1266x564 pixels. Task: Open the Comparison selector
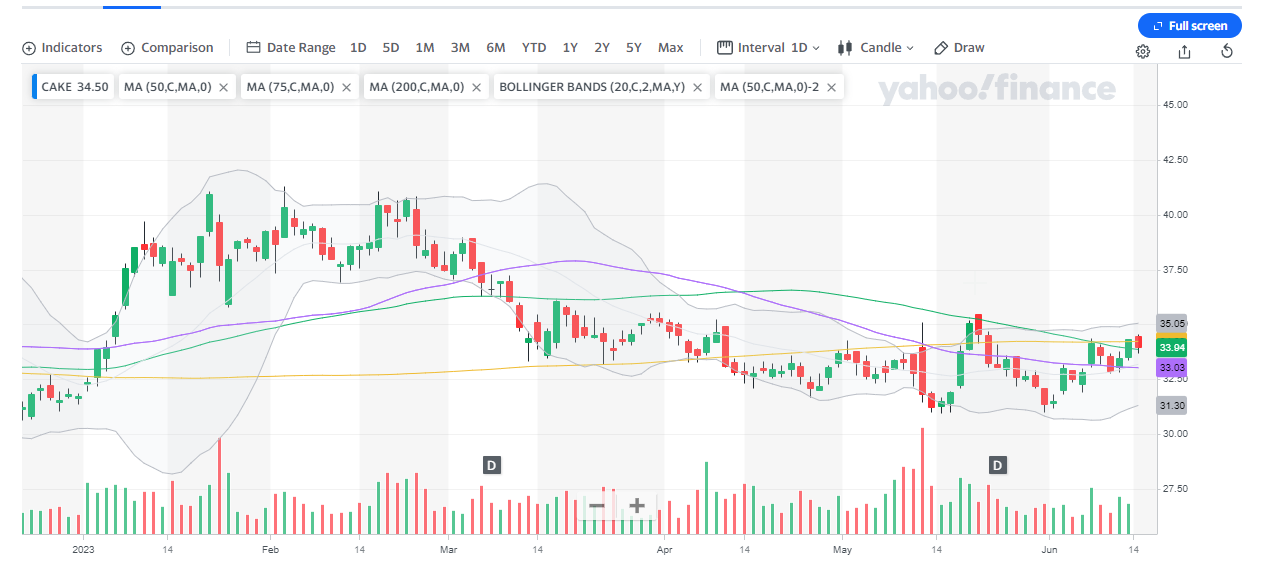167,48
